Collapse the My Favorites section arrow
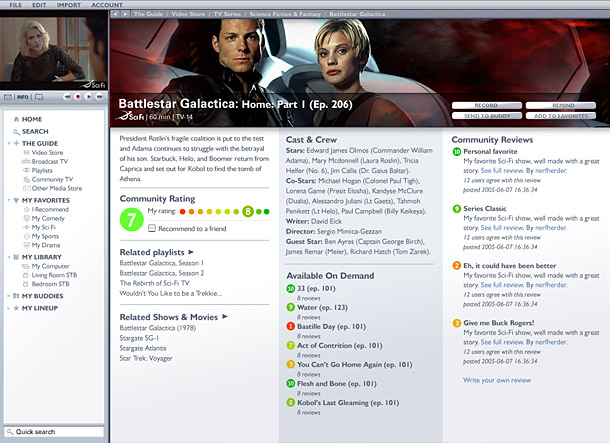 pyautogui.click(x=9, y=200)
